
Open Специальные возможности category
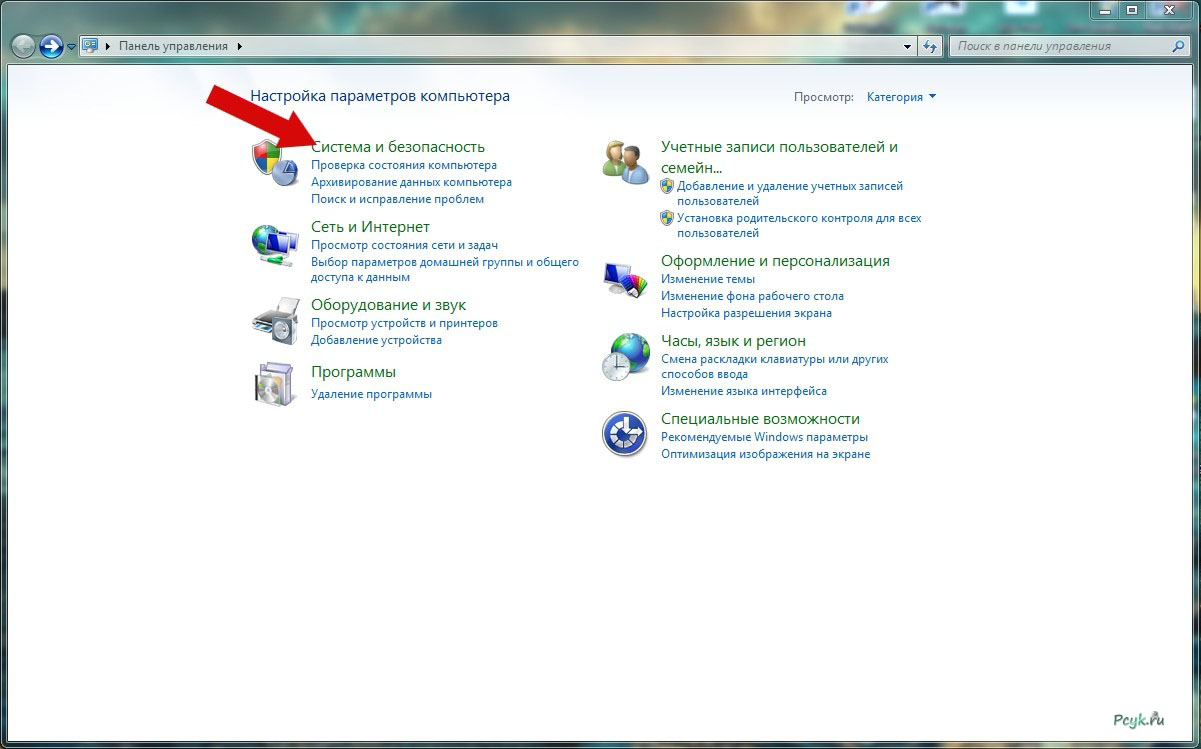[760, 419]
